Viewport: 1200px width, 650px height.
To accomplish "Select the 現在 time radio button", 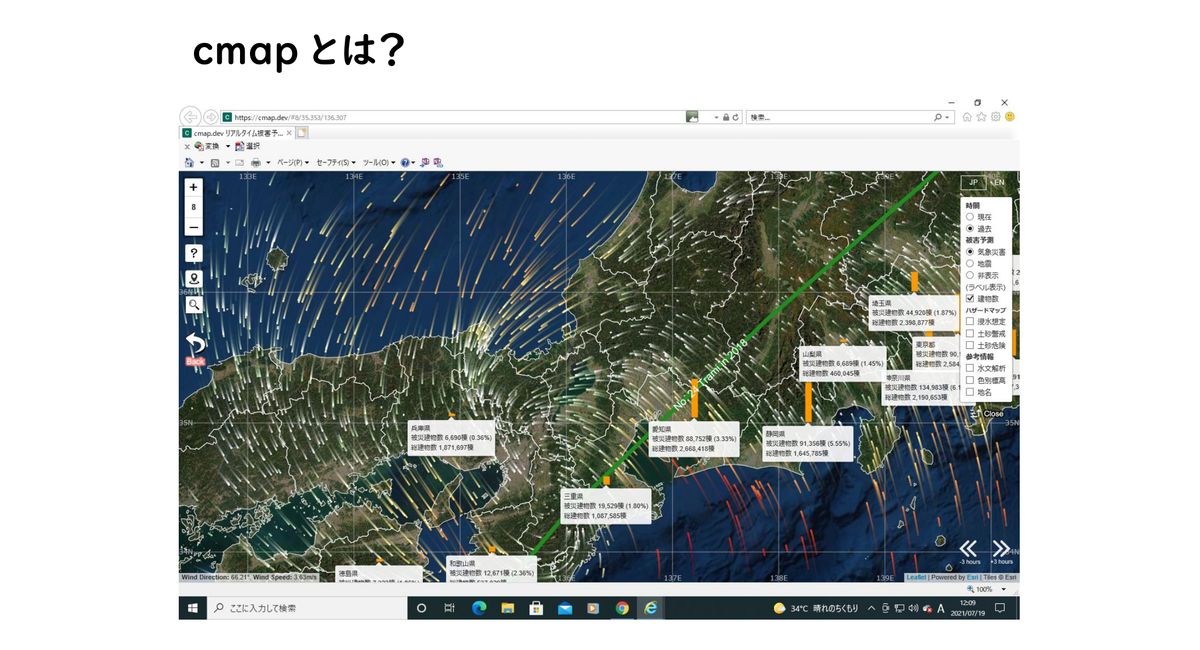I will click(970, 216).
